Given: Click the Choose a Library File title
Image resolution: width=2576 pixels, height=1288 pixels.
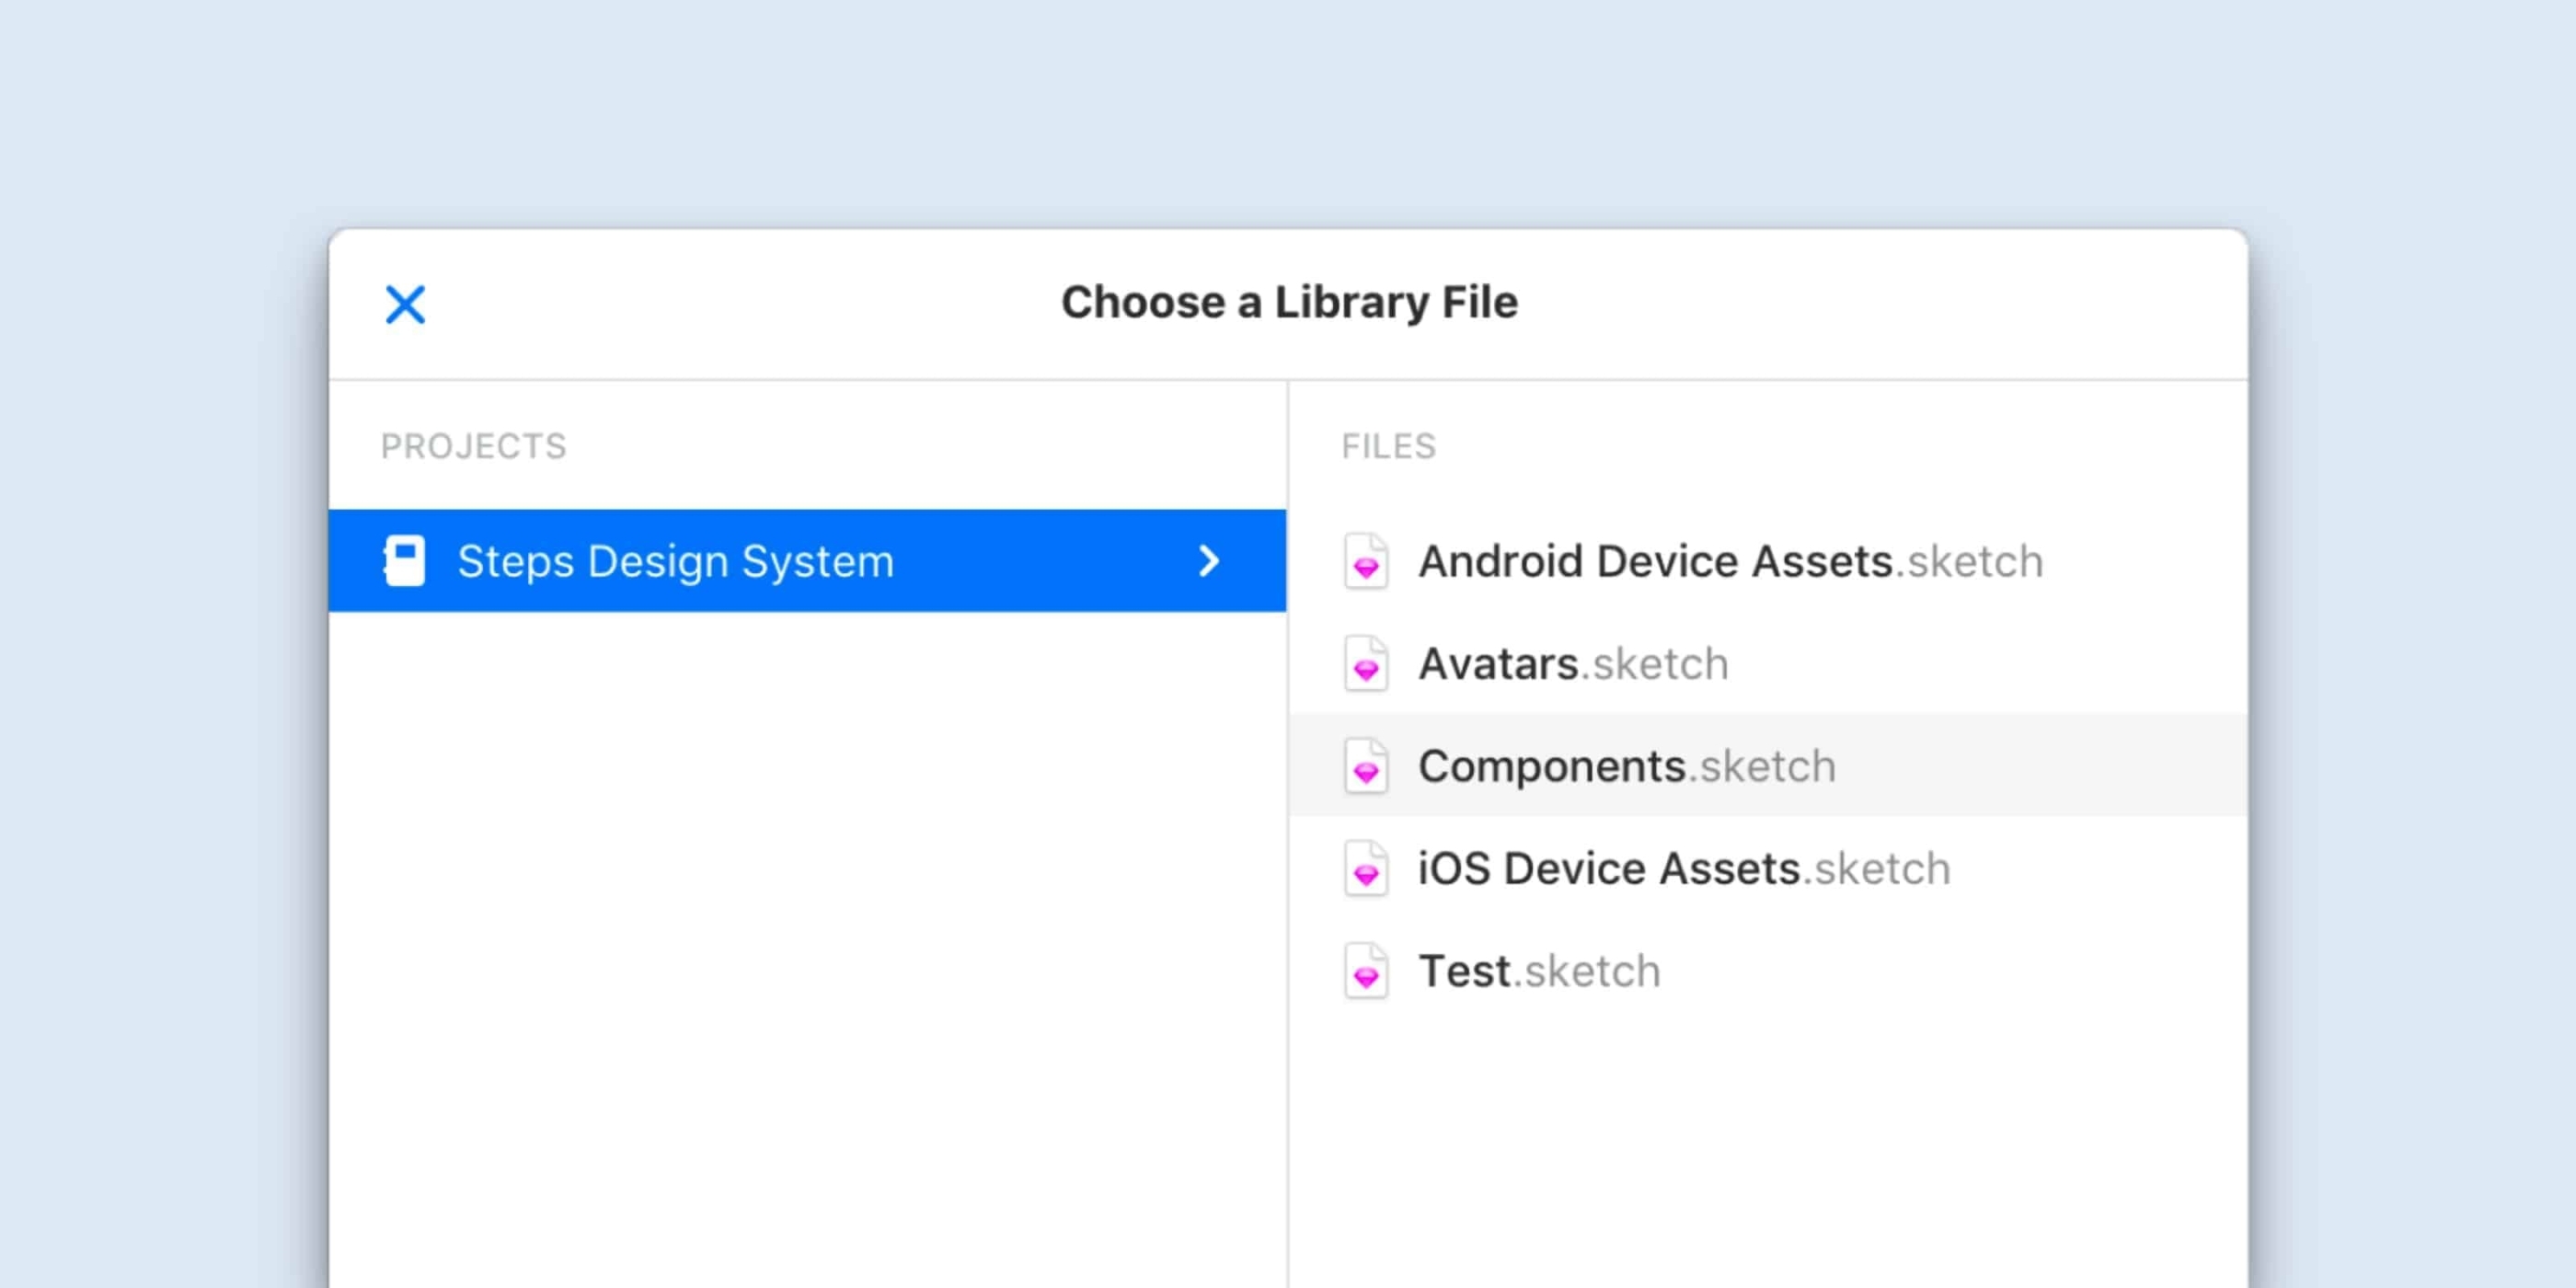Looking at the screenshot, I should pyautogui.click(x=1289, y=302).
